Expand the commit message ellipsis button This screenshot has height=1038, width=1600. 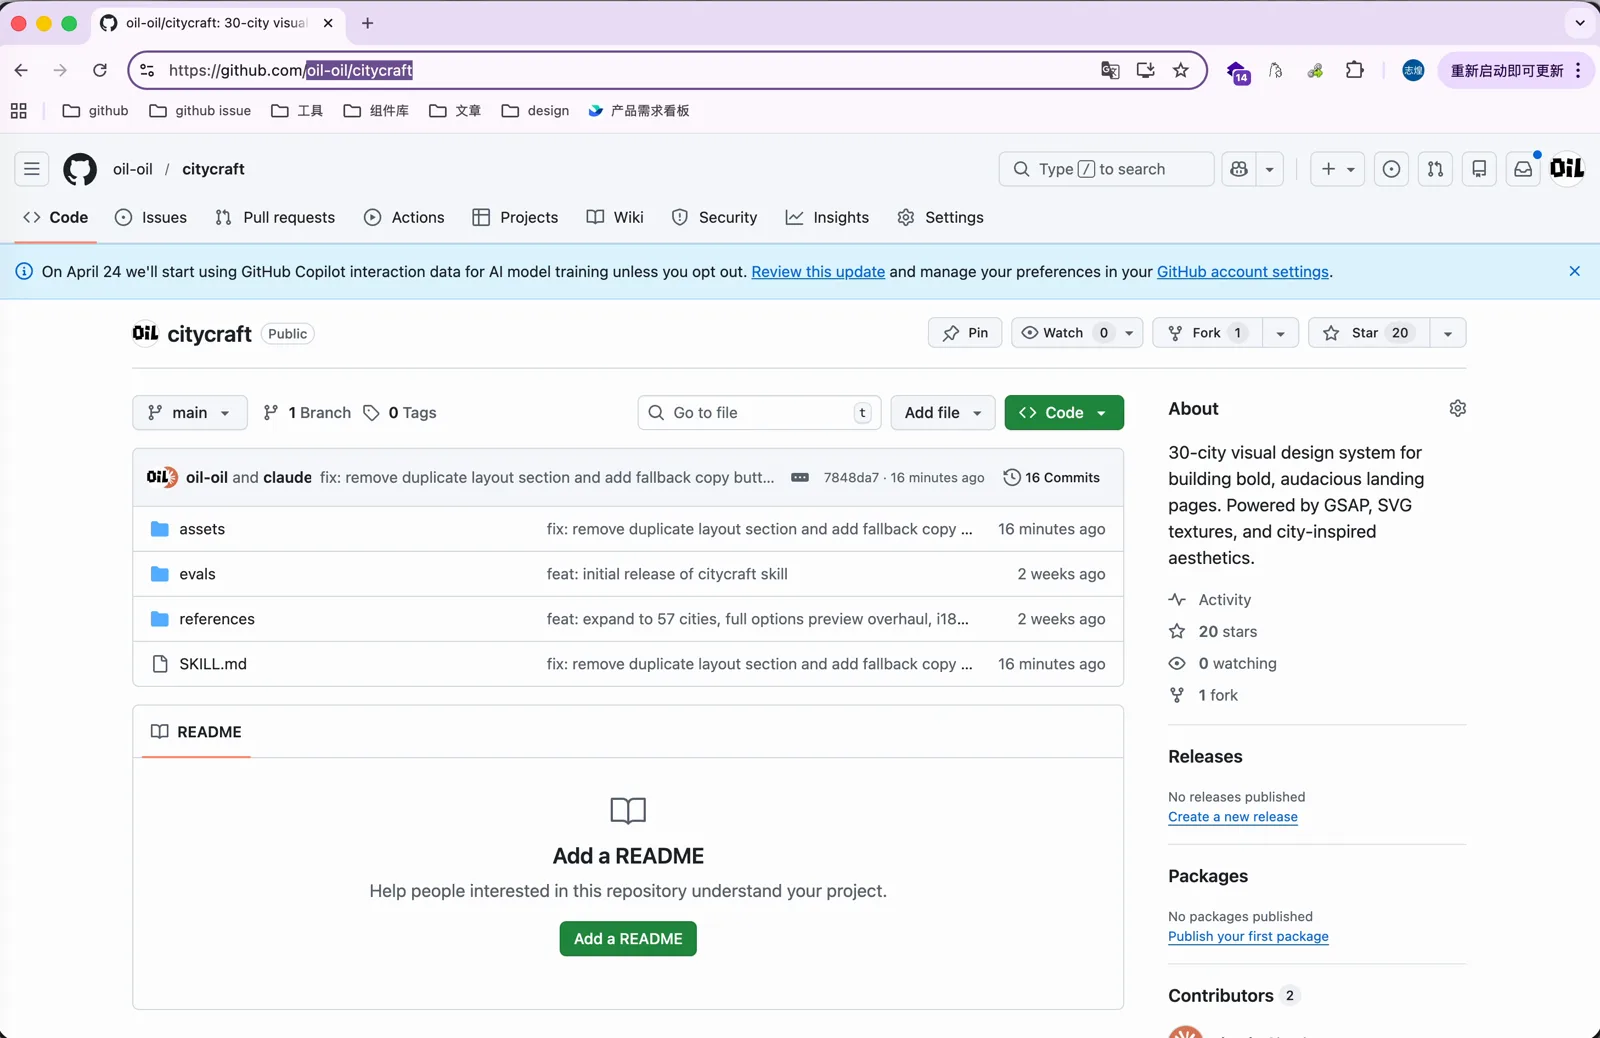[800, 478]
